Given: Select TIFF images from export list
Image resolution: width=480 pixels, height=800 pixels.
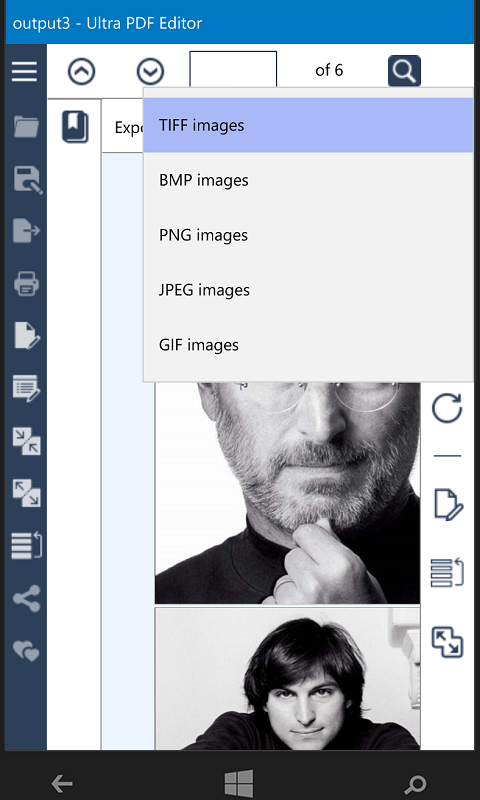Looking at the screenshot, I should [308, 125].
